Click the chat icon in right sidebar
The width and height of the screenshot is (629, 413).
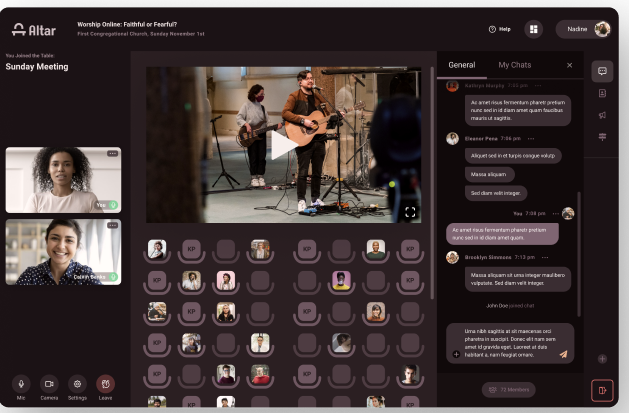tap(602, 71)
